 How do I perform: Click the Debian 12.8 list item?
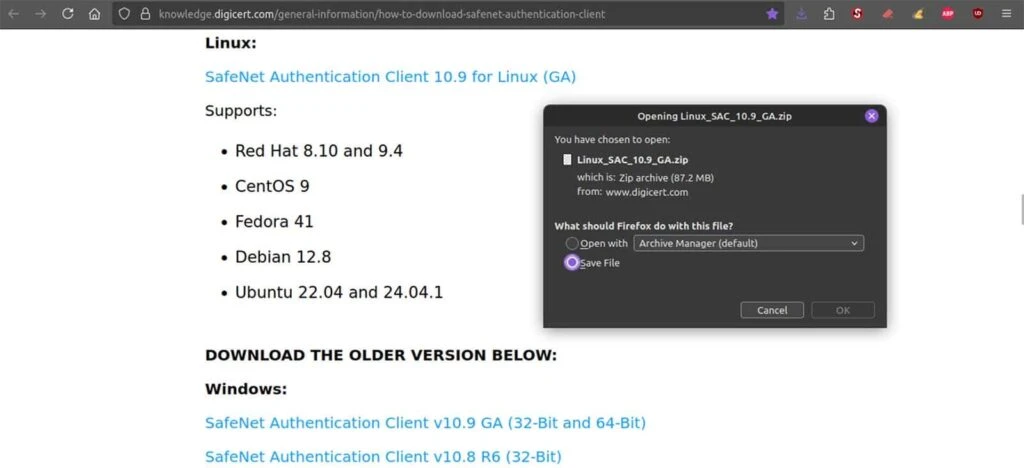tap(283, 257)
